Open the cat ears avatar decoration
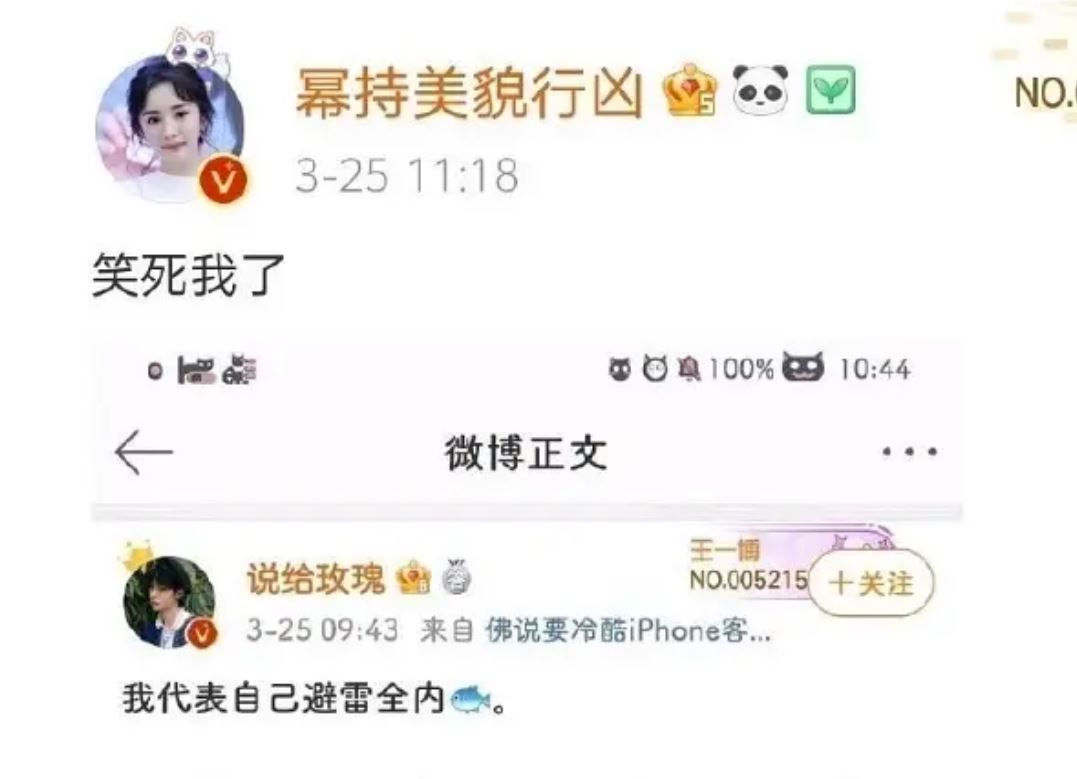Image resolution: width=1077 pixels, height=779 pixels. pos(196,47)
